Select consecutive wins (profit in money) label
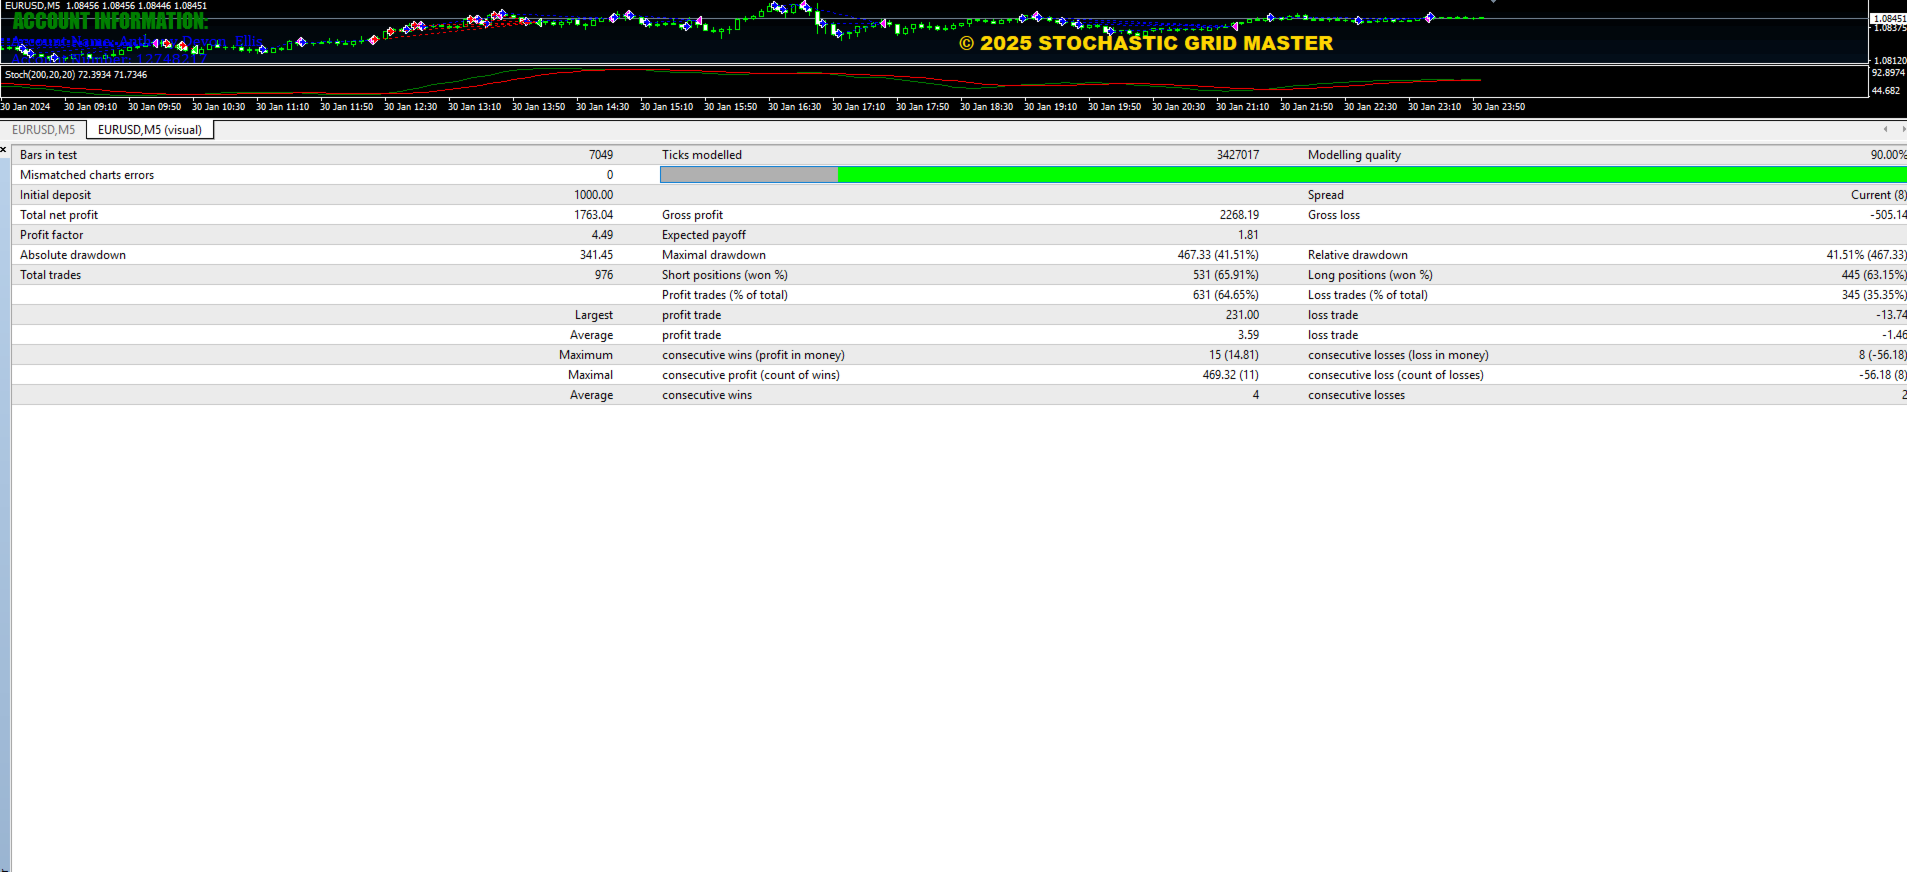Image resolution: width=1907 pixels, height=872 pixels. click(753, 355)
